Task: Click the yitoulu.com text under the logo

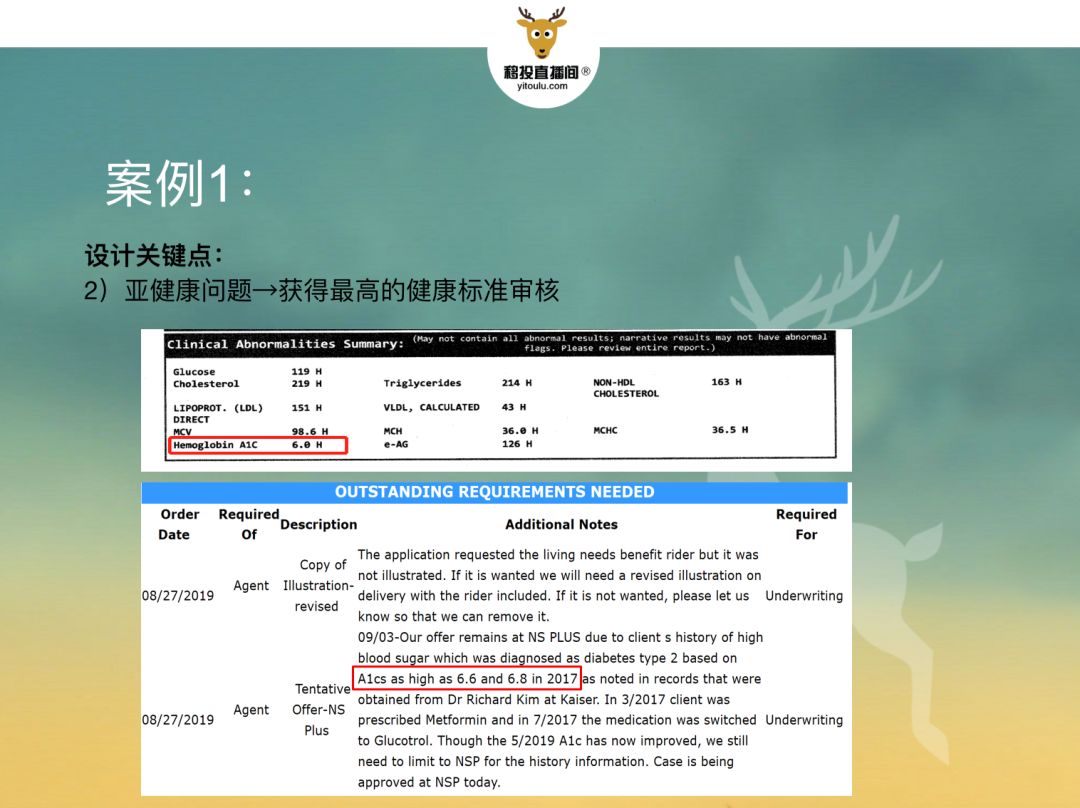Action: click(542, 86)
